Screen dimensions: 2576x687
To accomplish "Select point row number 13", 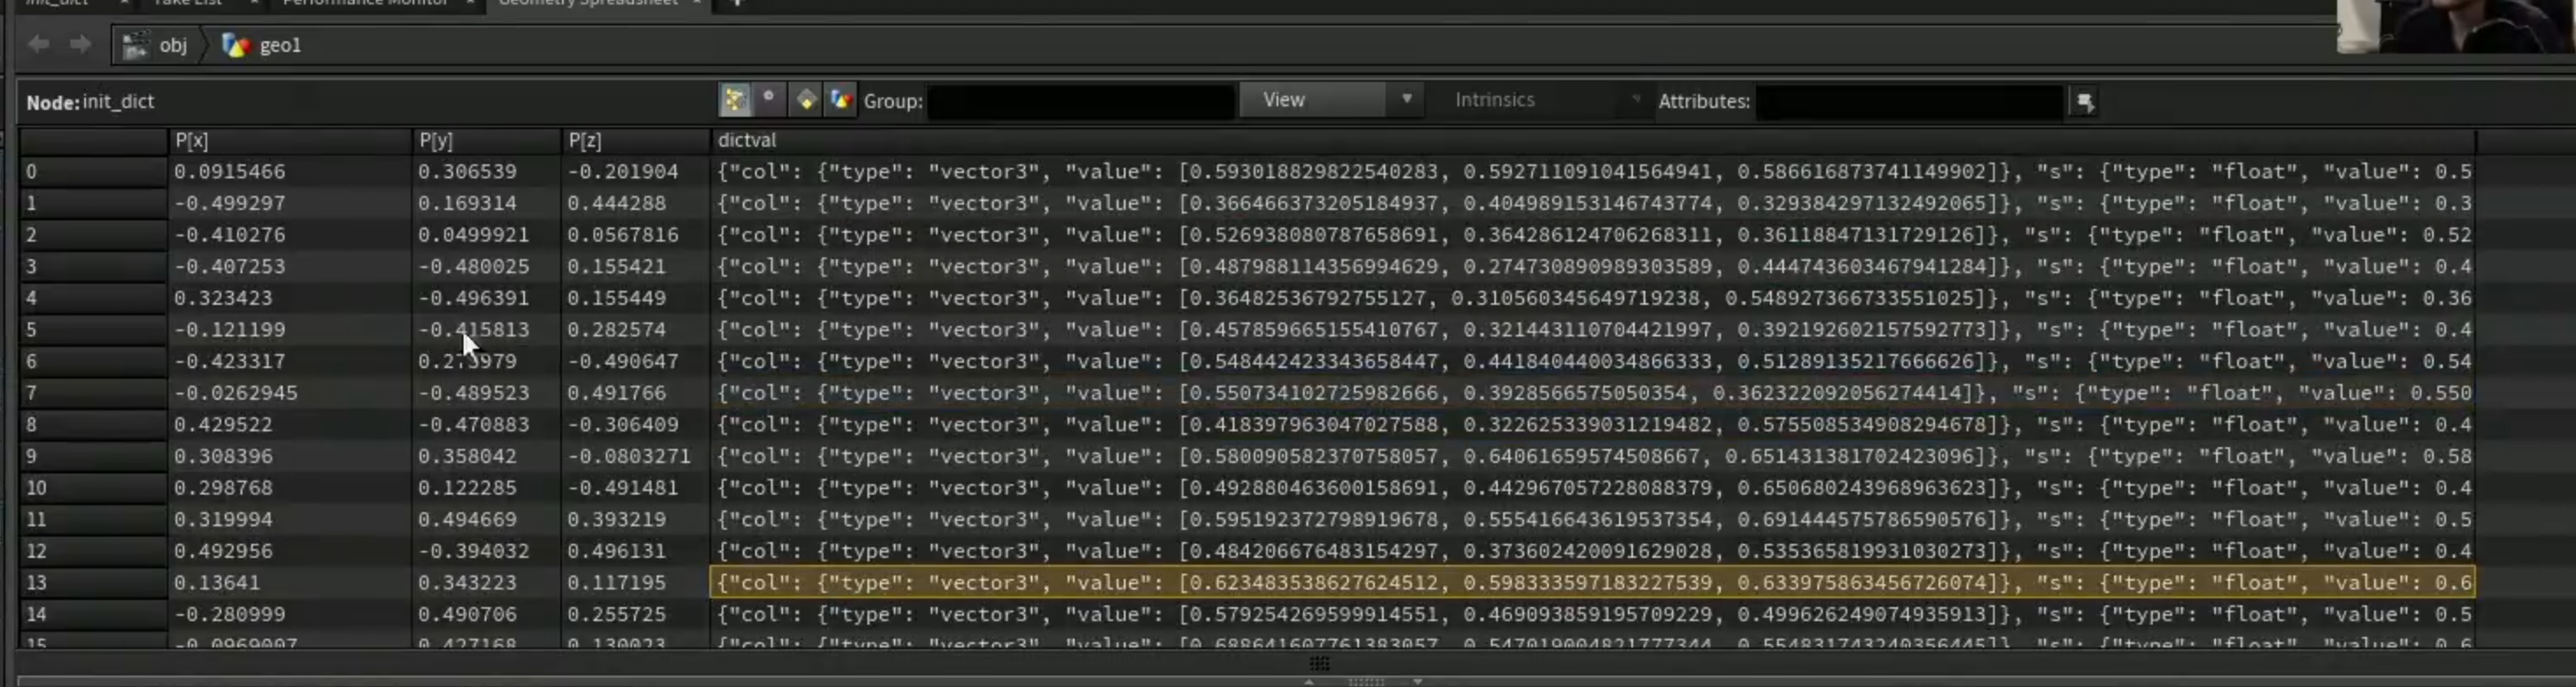I will pyautogui.click(x=93, y=583).
